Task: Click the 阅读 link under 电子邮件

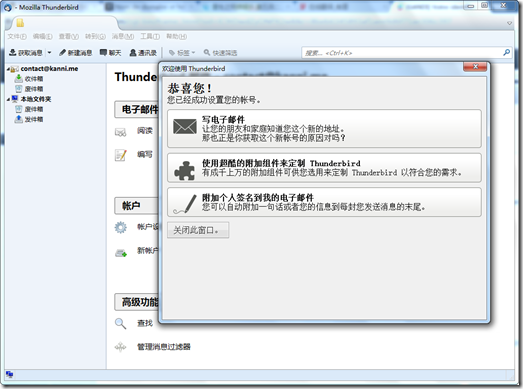Action: click(145, 130)
